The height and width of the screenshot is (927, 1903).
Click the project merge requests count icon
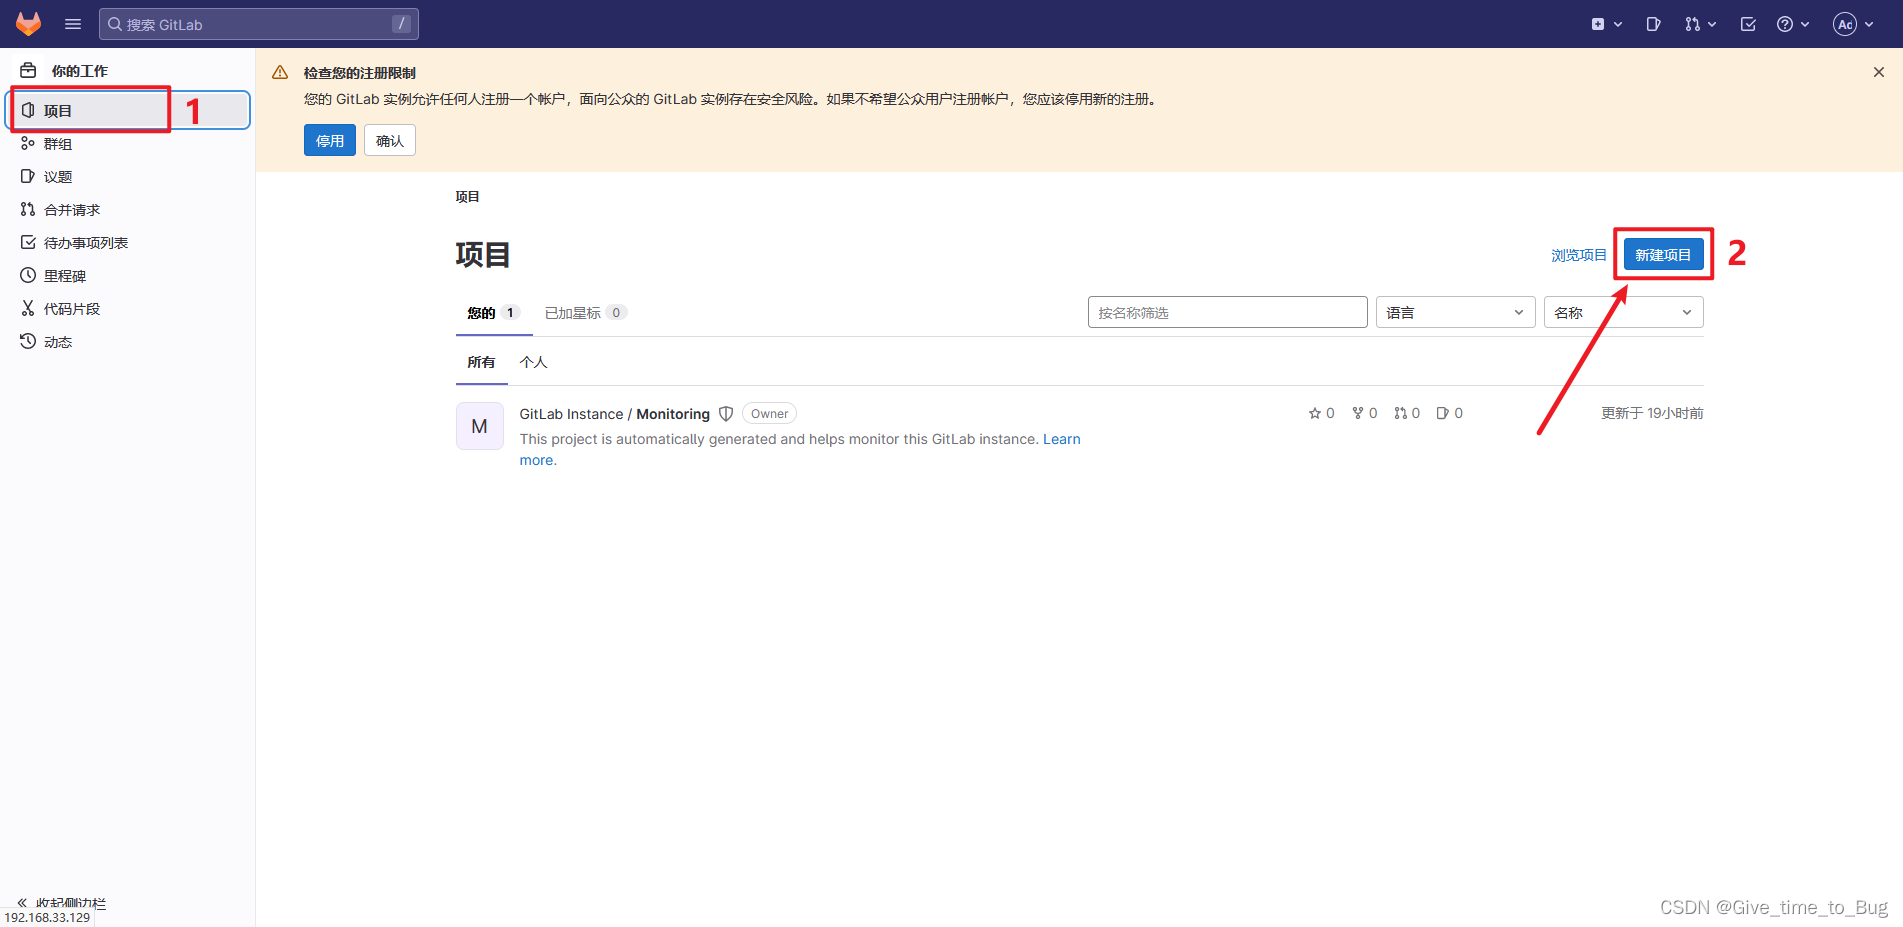(x=1400, y=413)
